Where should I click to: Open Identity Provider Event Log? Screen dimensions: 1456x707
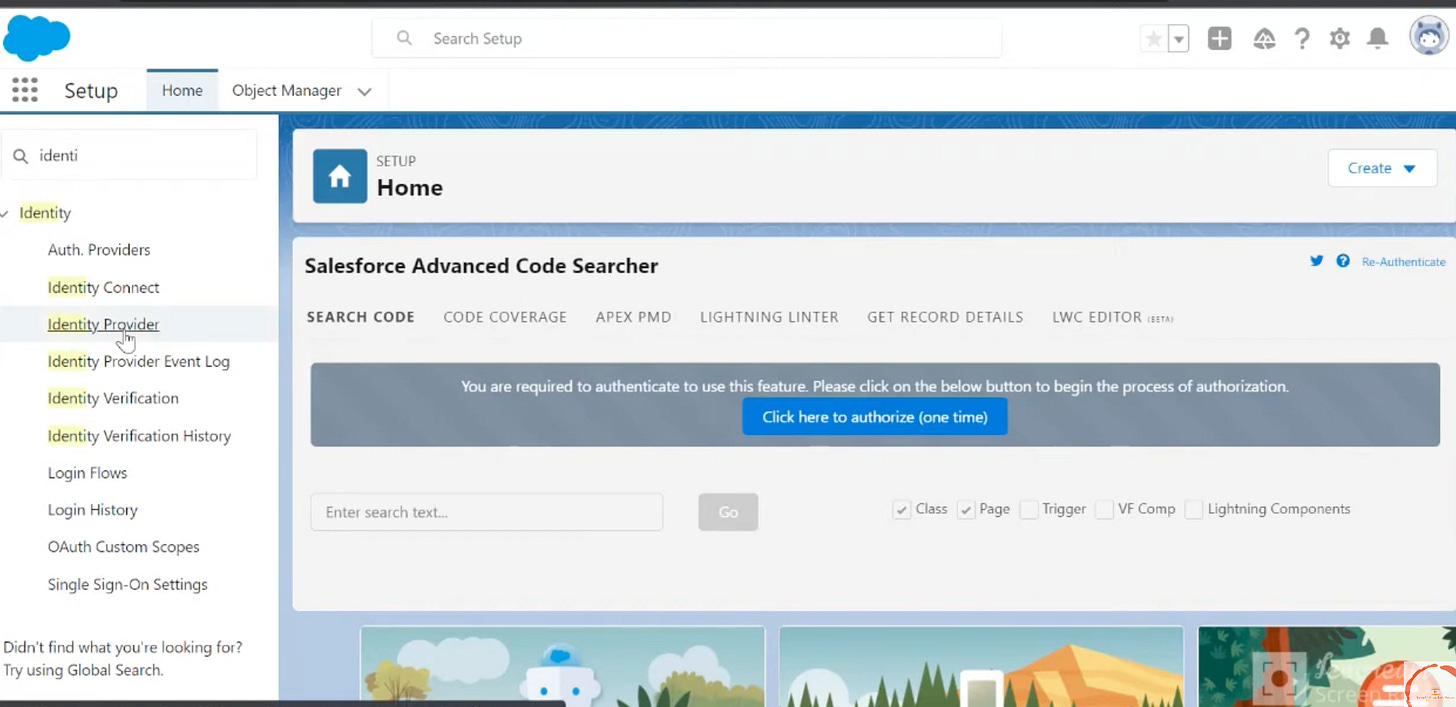coord(139,361)
